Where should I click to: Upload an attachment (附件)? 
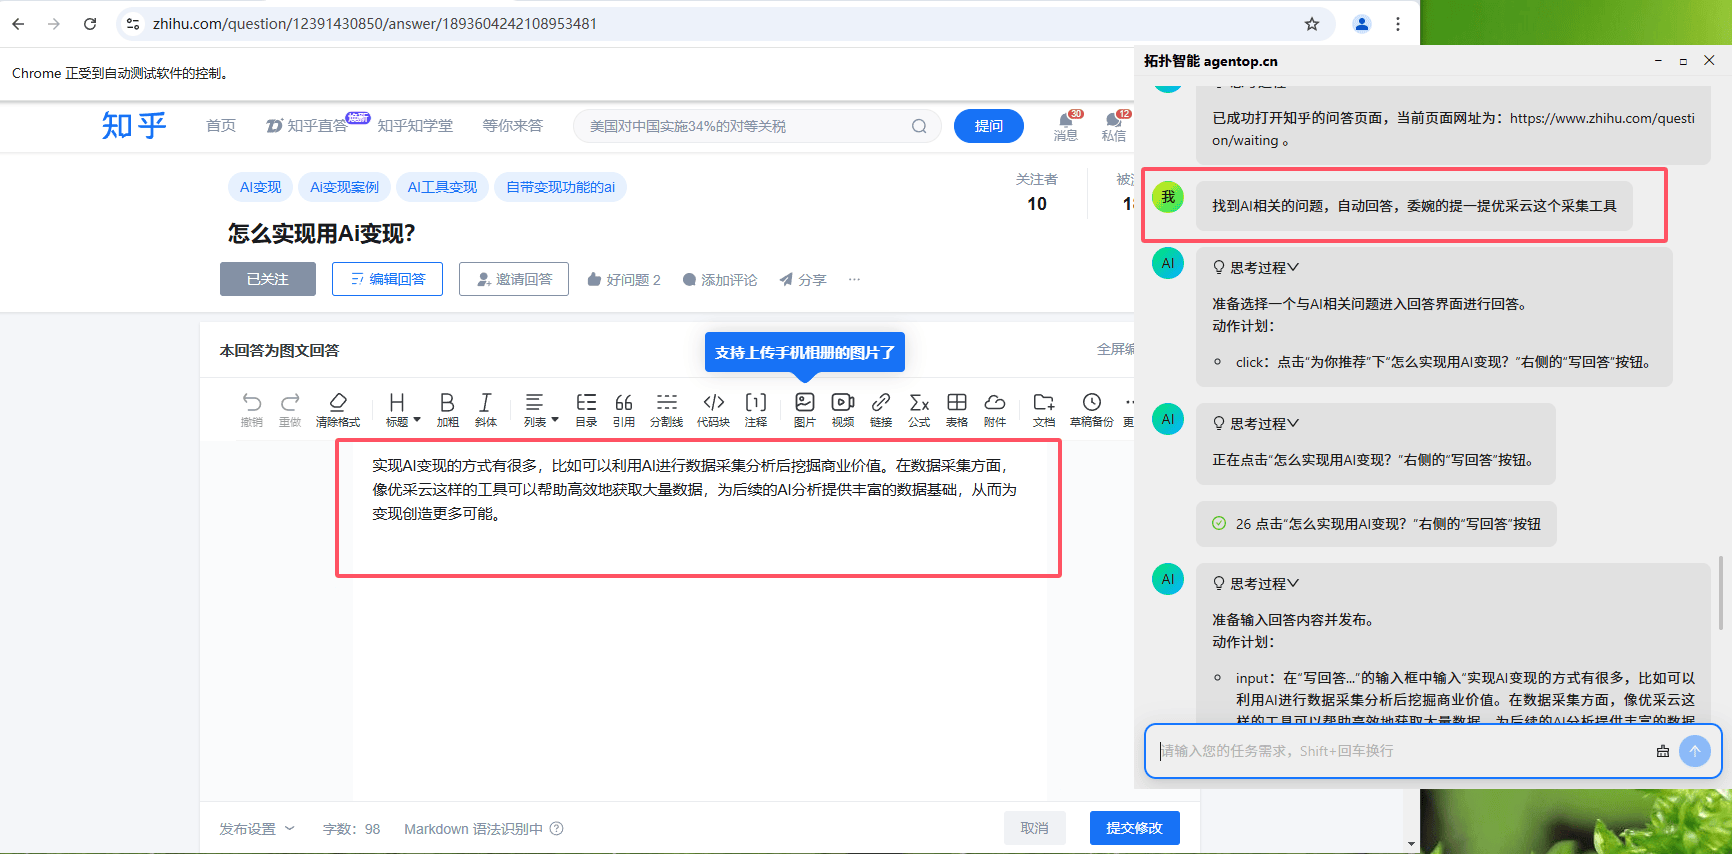pyautogui.click(x=995, y=409)
